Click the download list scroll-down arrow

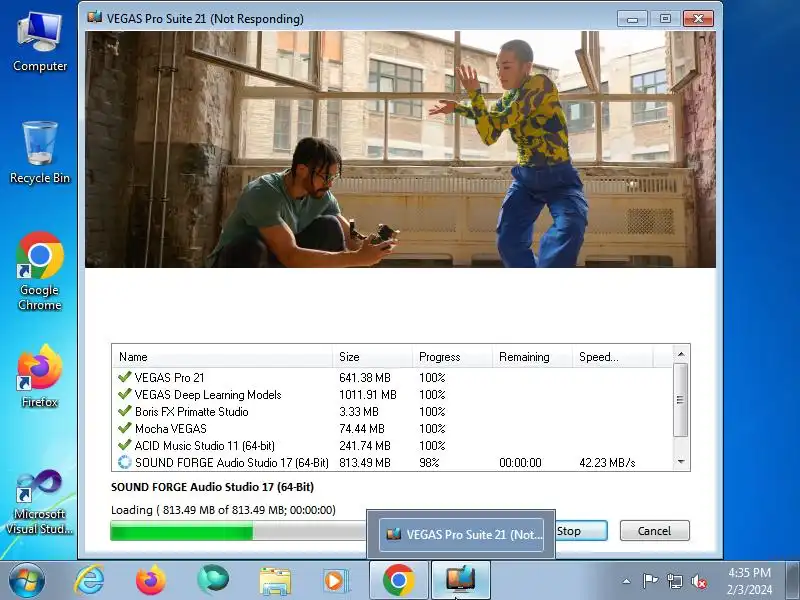[x=681, y=462]
